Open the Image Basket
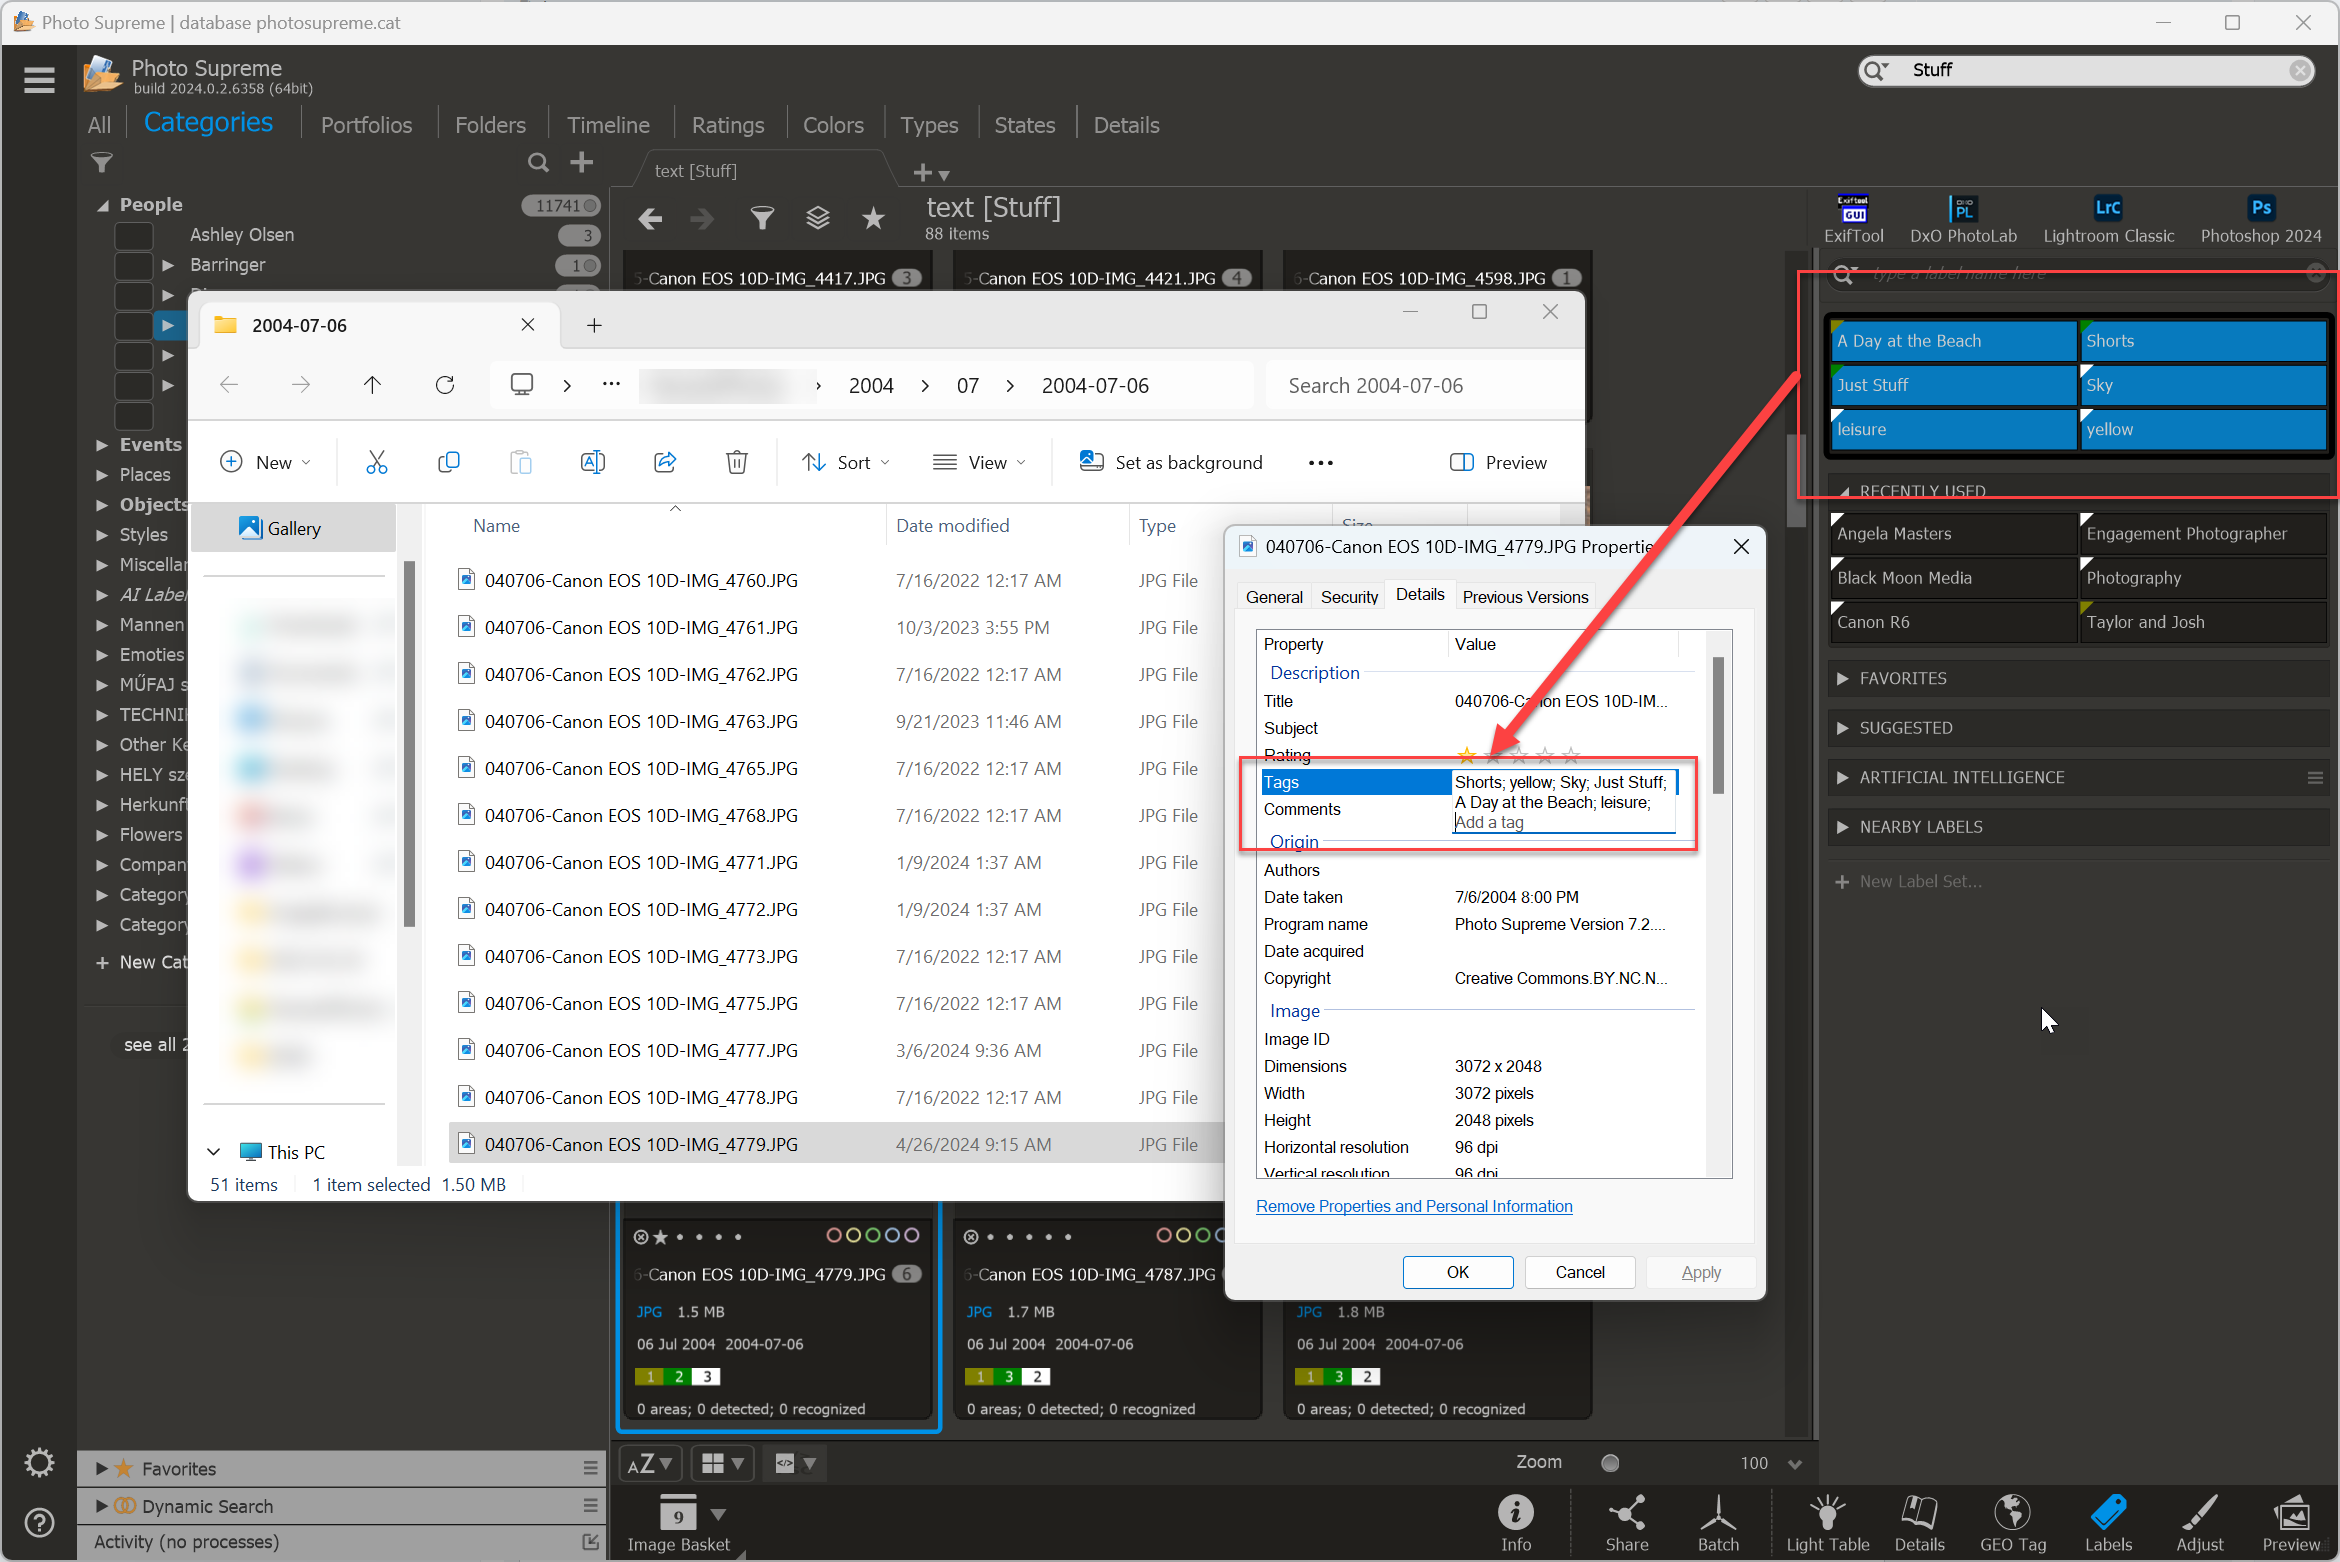The image size is (2340, 1562). point(679,1523)
